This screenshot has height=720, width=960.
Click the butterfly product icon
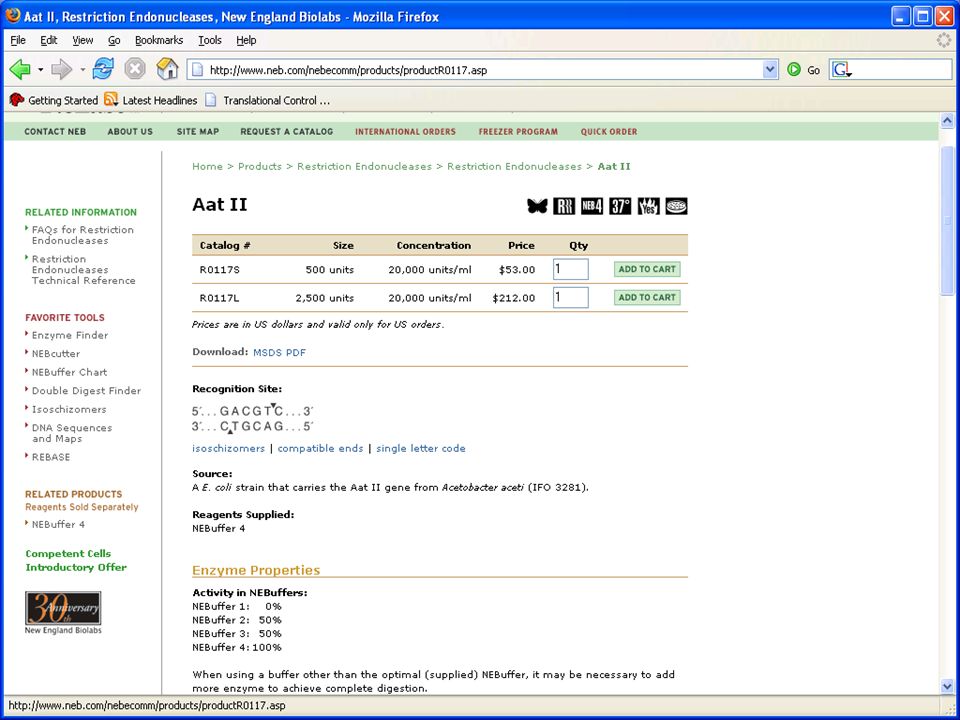(x=537, y=206)
